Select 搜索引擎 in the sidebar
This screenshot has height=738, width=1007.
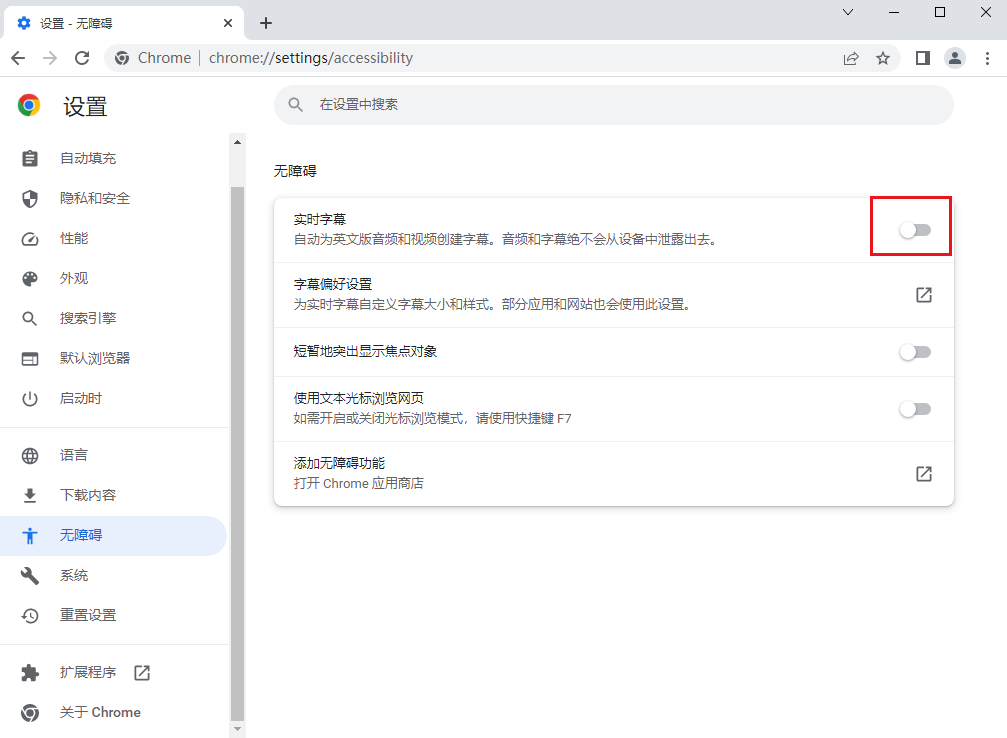[x=113, y=318]
